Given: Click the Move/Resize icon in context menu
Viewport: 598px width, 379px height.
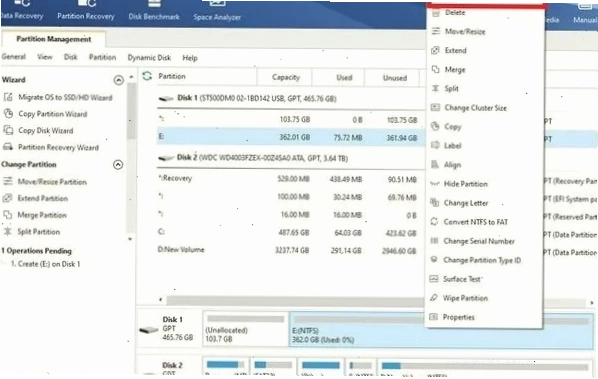Looking at the screenshot, I should tap(436, 31).
